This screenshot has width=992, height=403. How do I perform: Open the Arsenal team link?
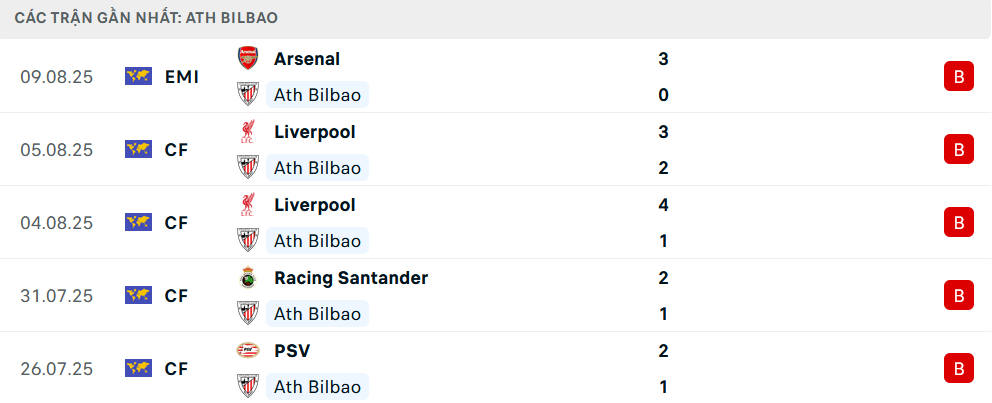pos(307,59)
